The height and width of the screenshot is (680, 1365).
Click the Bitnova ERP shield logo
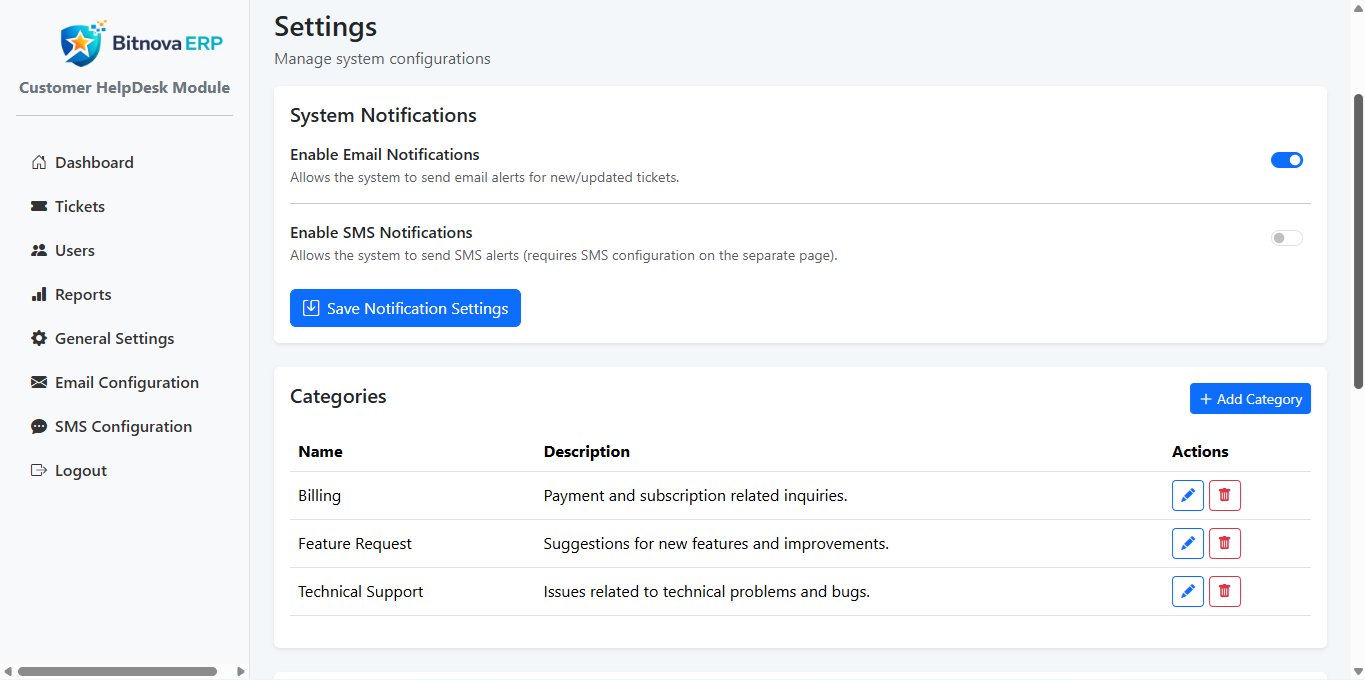(79, 44)
